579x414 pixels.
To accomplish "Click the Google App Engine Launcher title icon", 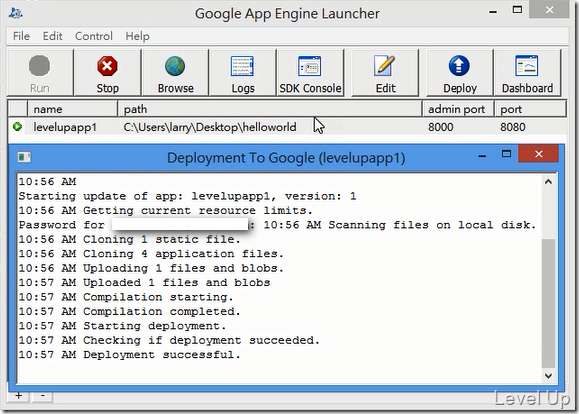I will (x=16, y=13).
